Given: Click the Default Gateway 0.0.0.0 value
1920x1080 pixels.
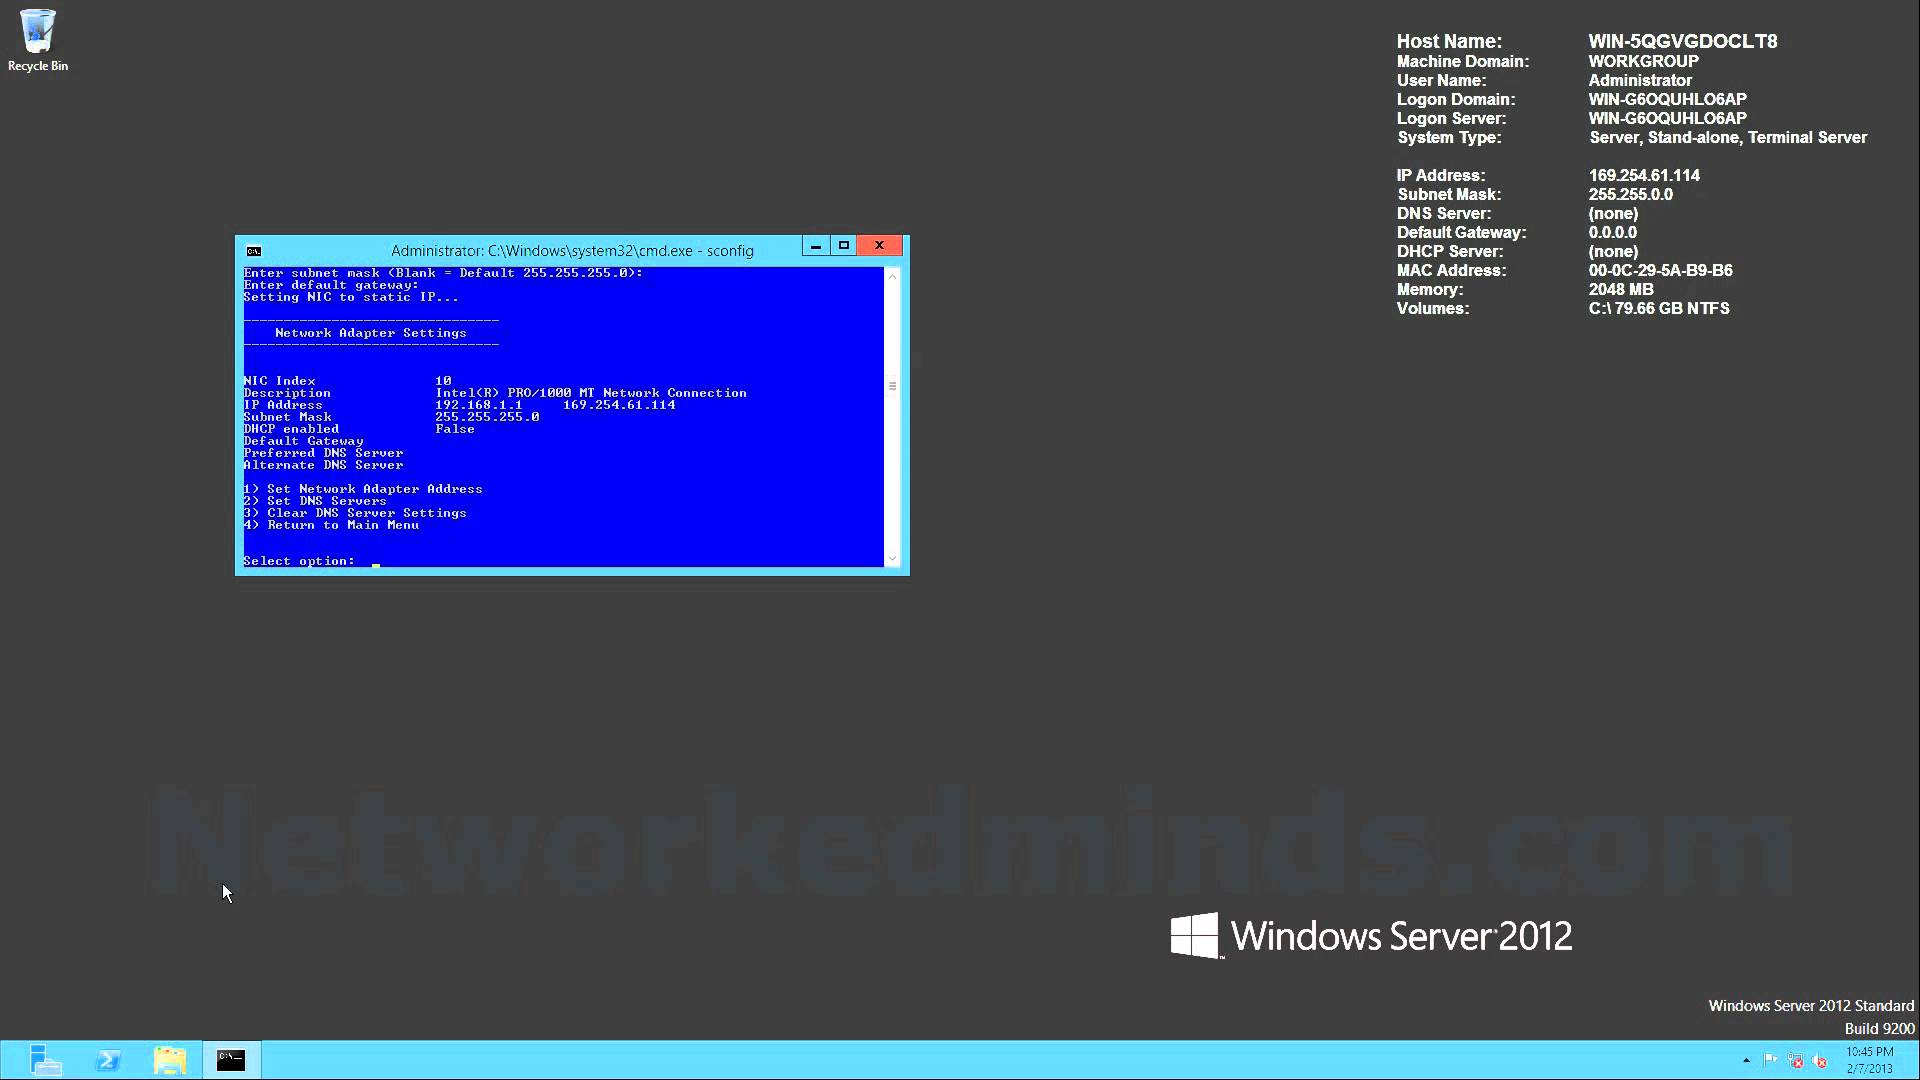Looking at the screenshot, I should tap(1612, 232).
